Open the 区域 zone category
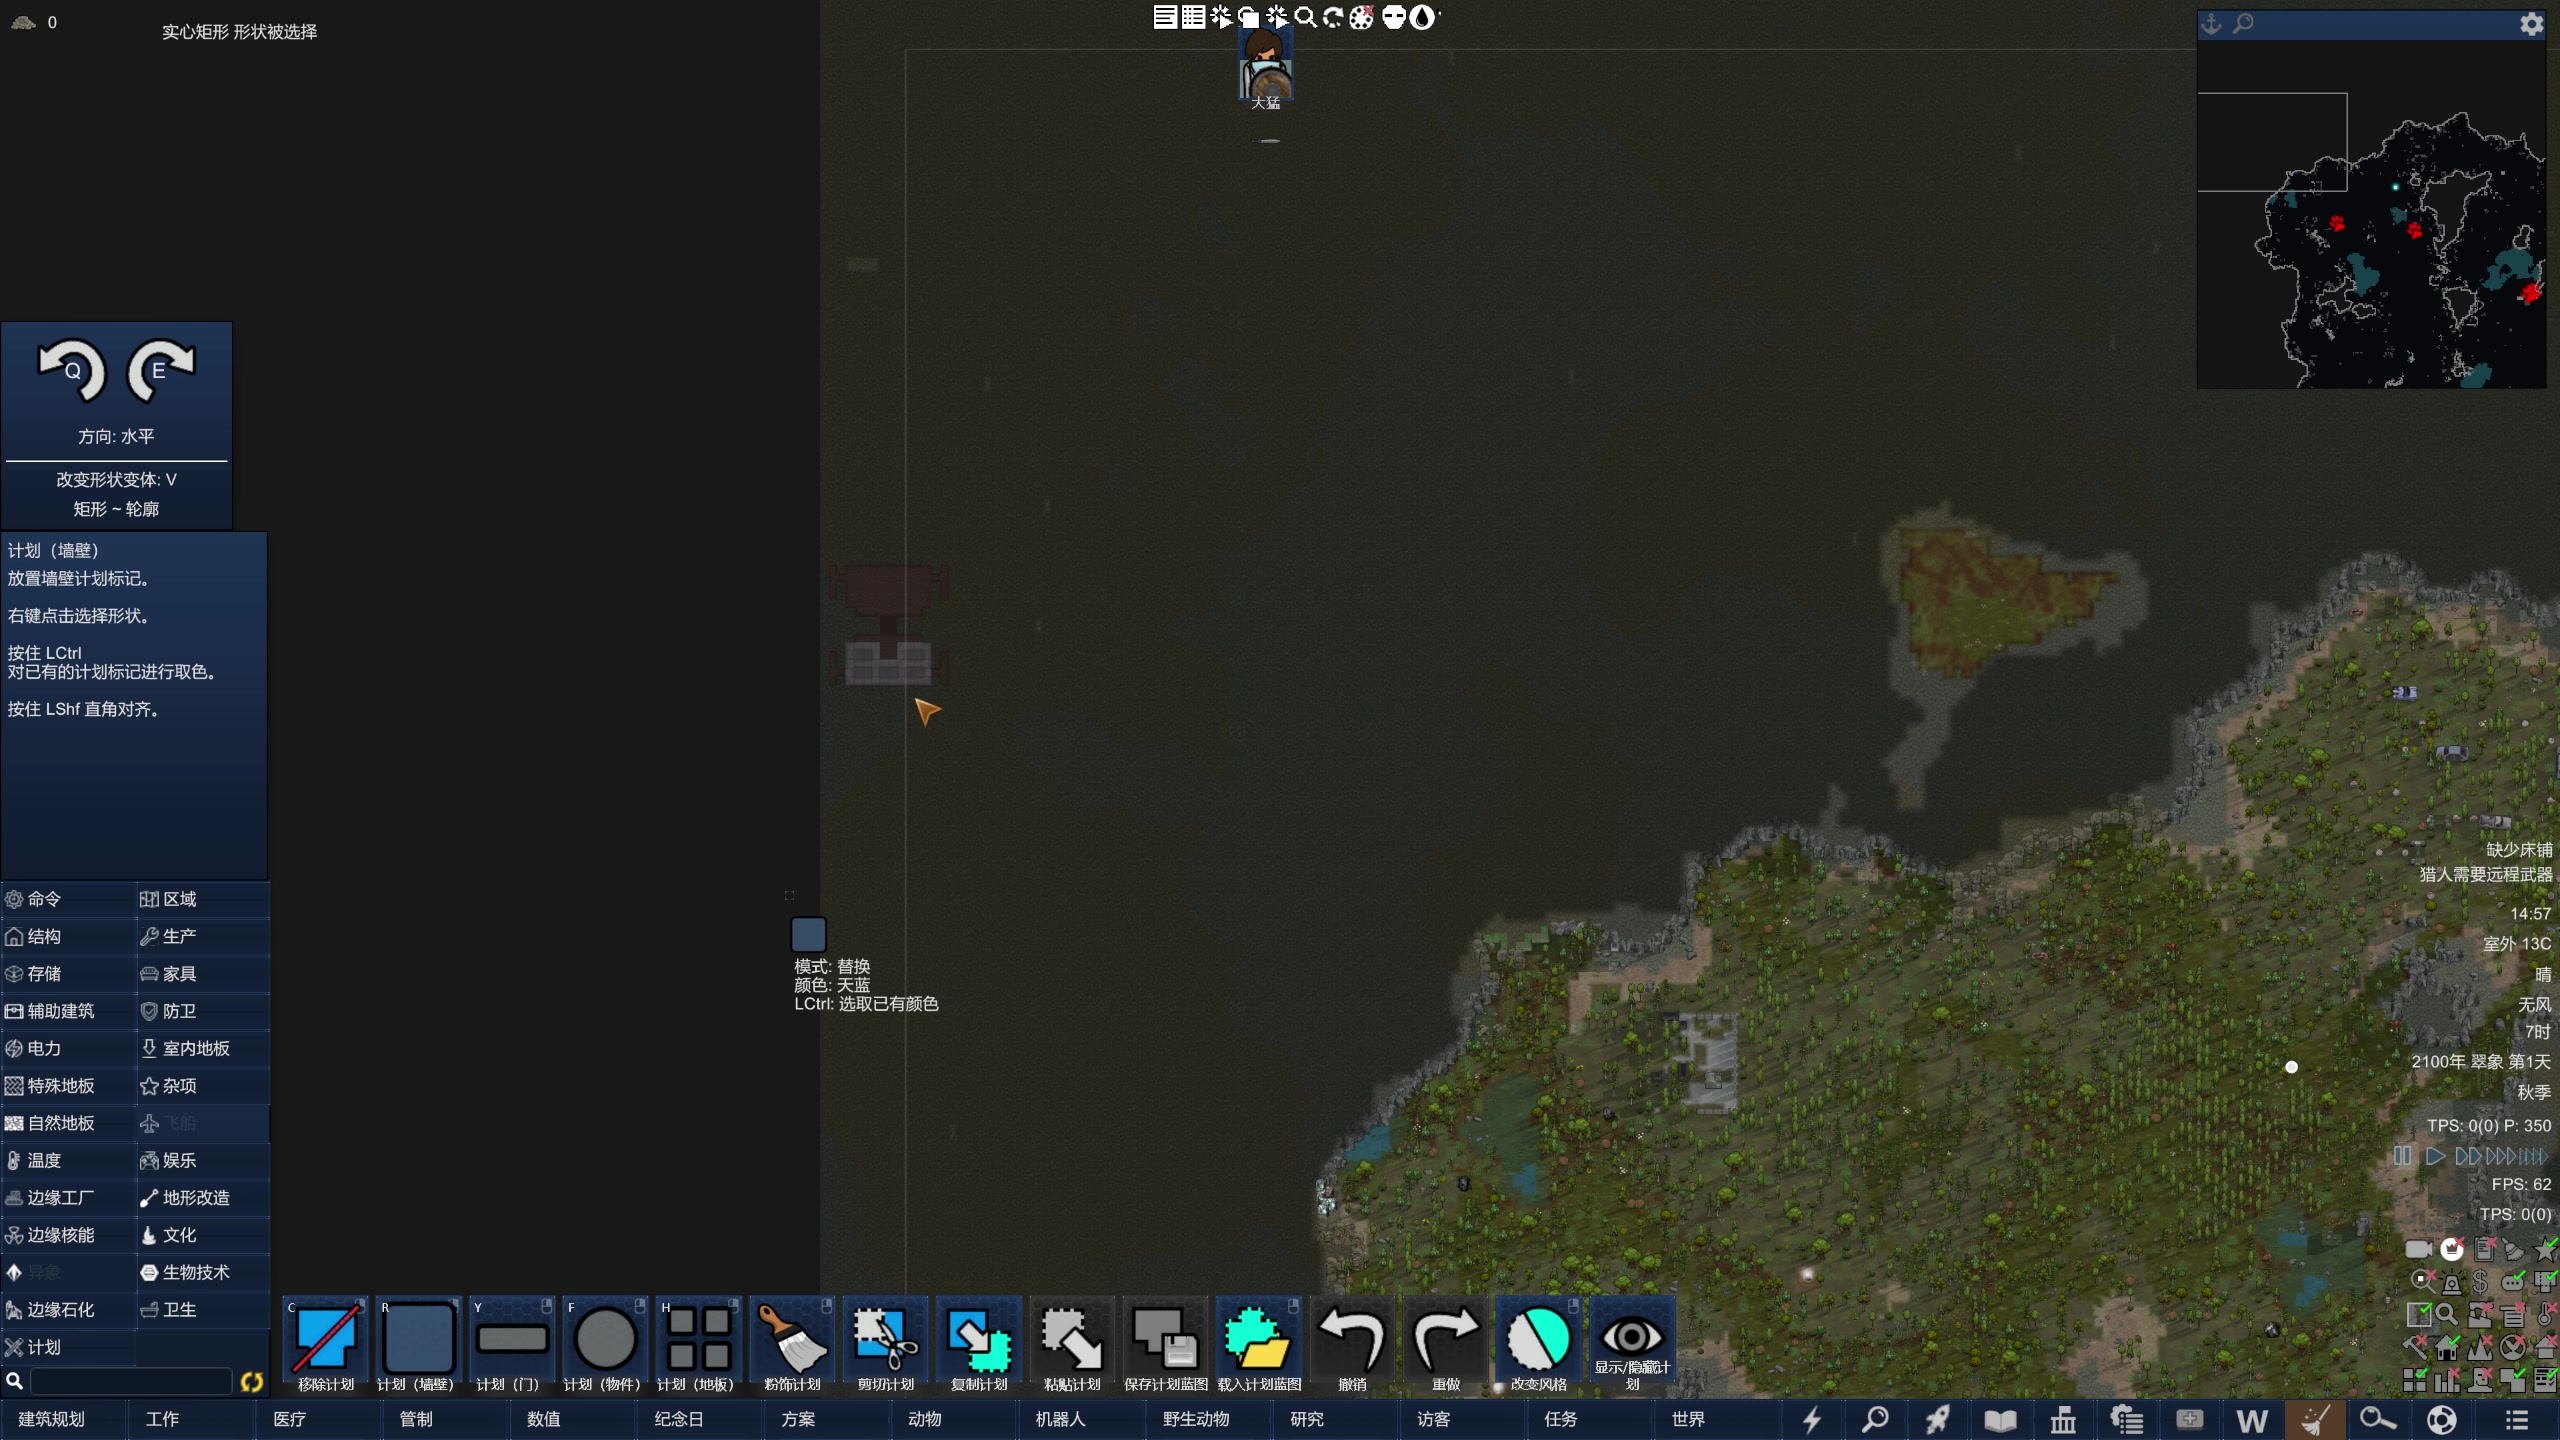2560x1440 pixels. click(203, 899)
